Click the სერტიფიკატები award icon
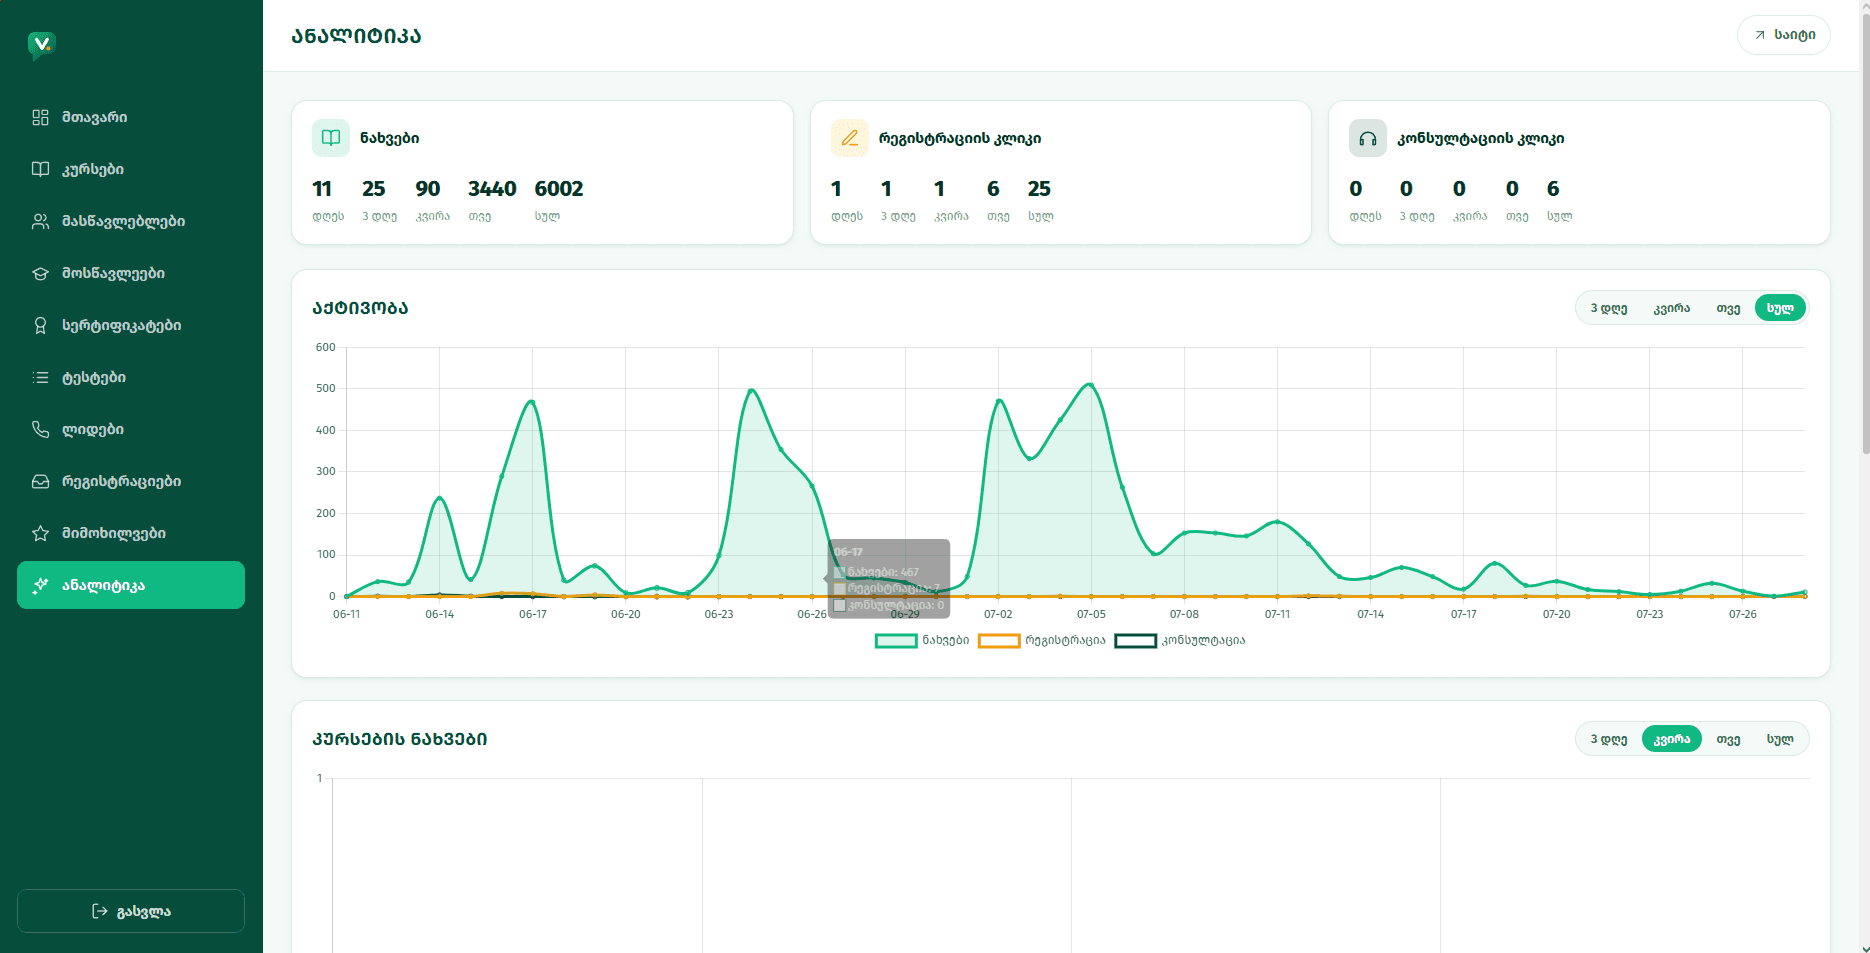 tap(40, 325)
